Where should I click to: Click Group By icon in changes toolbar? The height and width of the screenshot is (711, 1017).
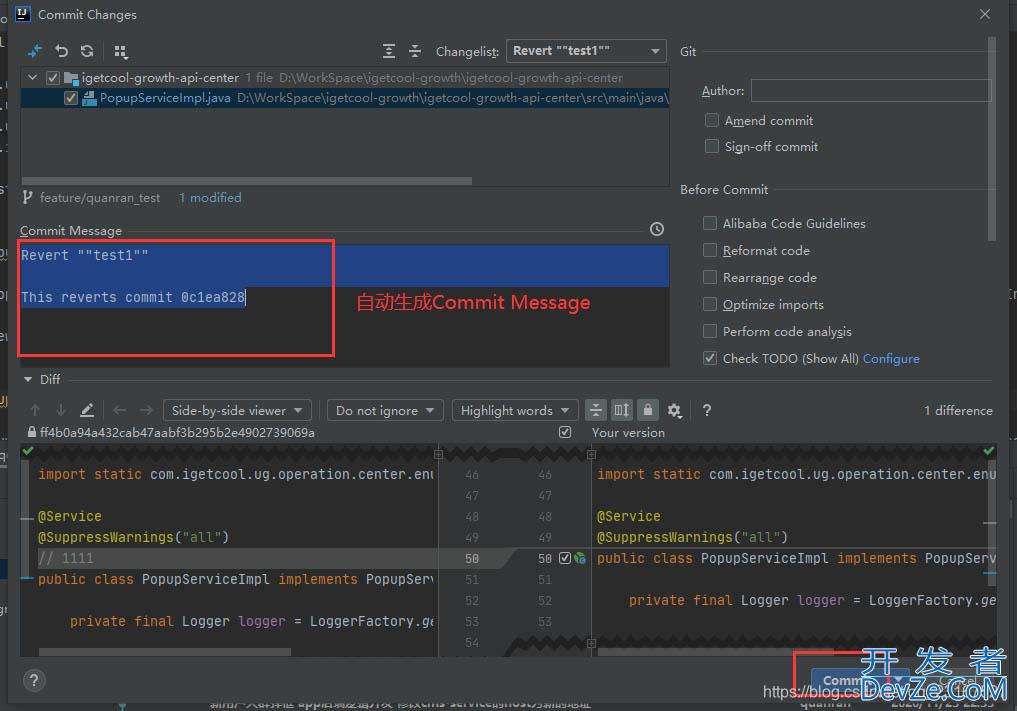tap(121, 51)
